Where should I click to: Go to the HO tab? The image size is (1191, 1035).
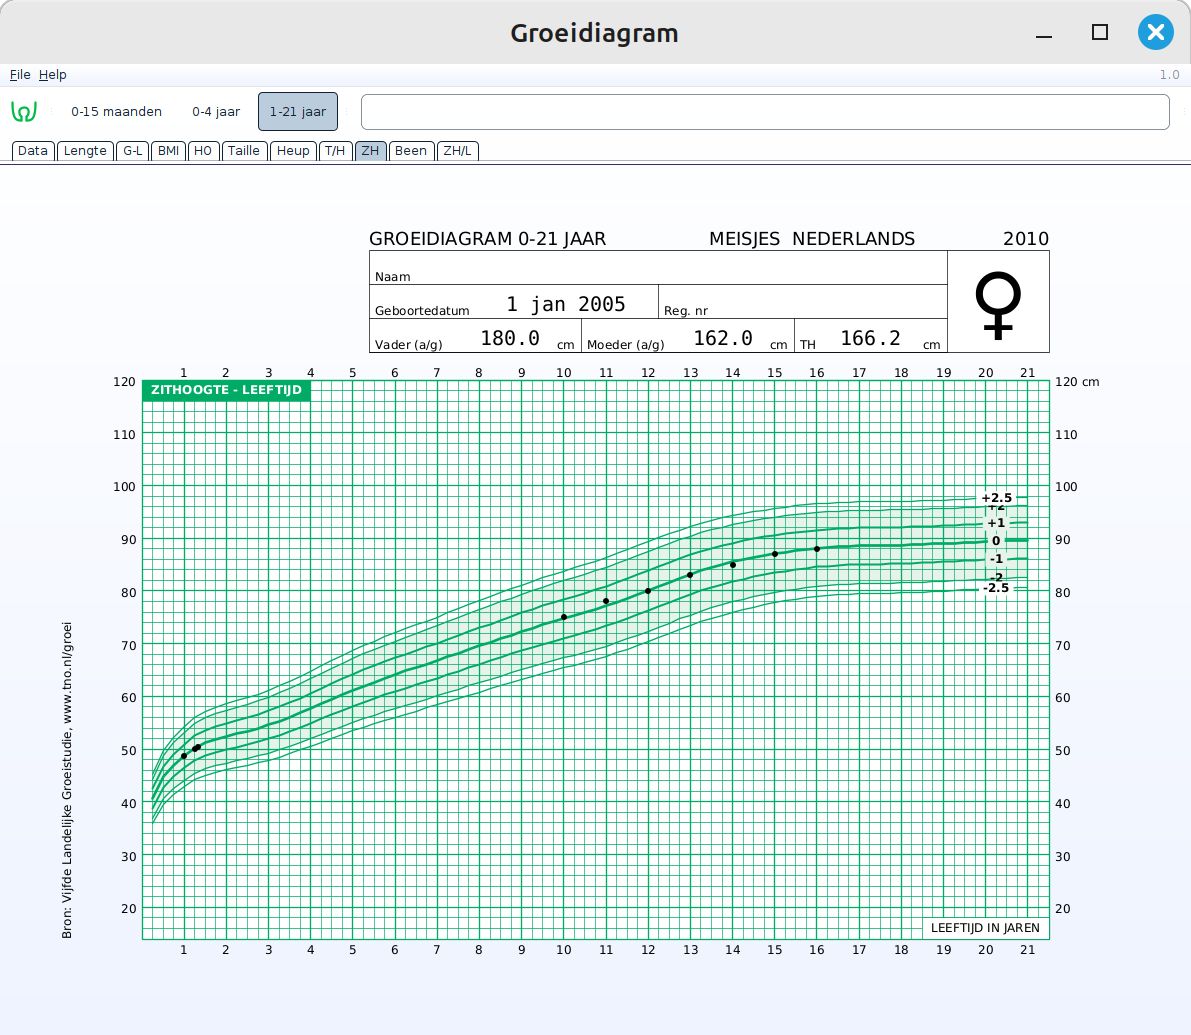[x=203, y=150]
